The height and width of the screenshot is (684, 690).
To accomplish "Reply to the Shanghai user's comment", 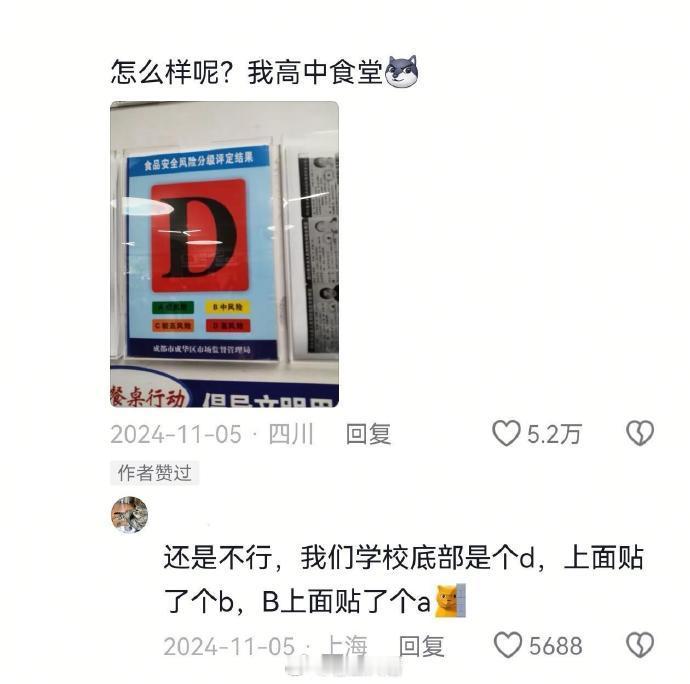I will click(x=421, y=646).
